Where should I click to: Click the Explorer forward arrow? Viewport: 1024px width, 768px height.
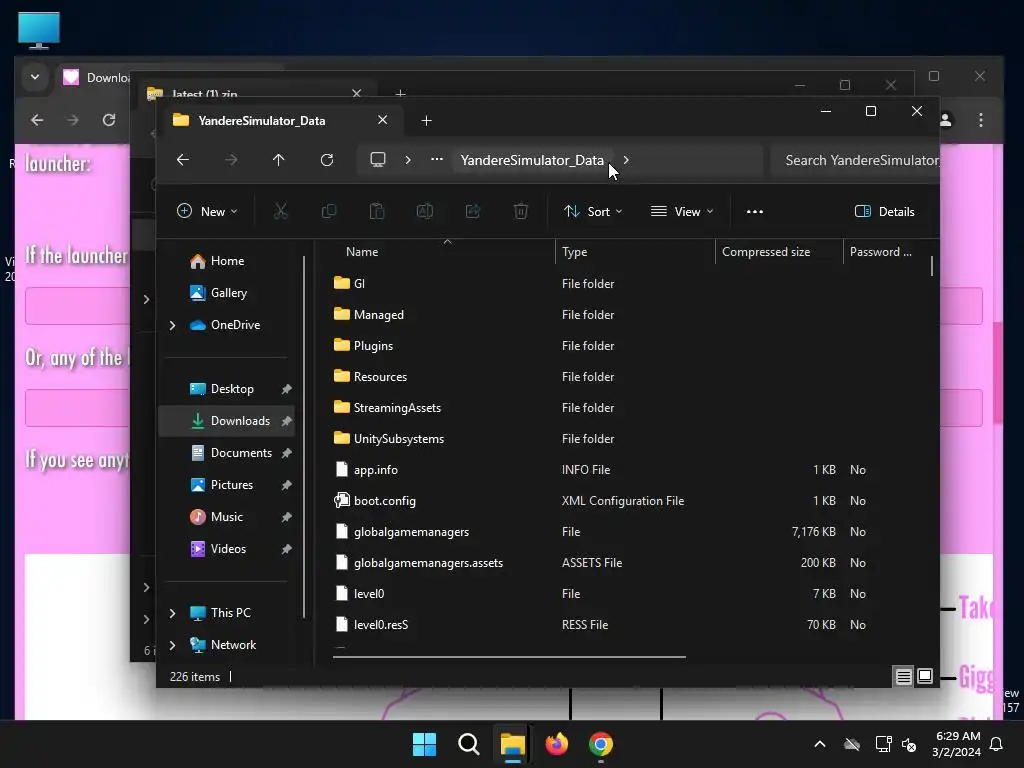click(x=231, y=160)
